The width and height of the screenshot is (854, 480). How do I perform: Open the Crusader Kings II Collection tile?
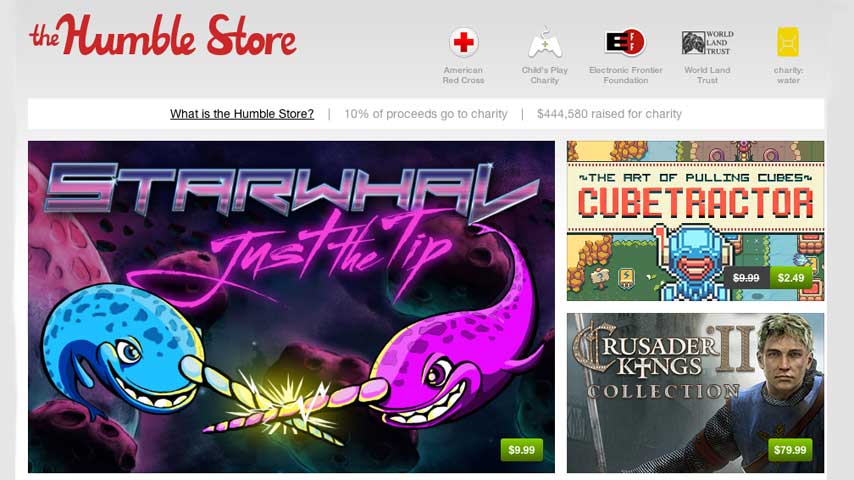696,393
